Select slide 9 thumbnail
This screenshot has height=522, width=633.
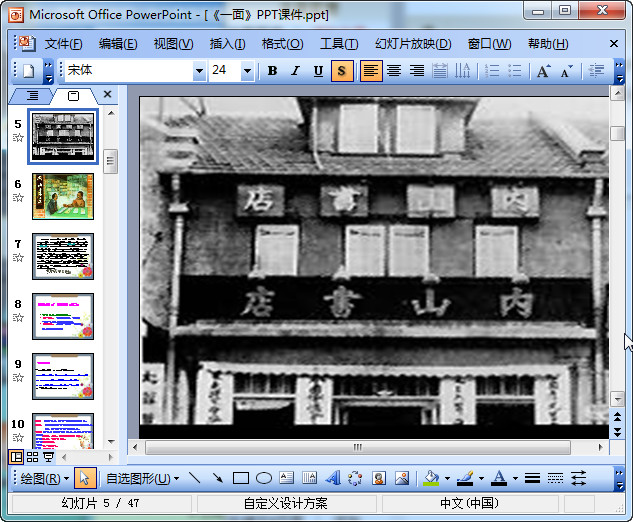[63, 377]
